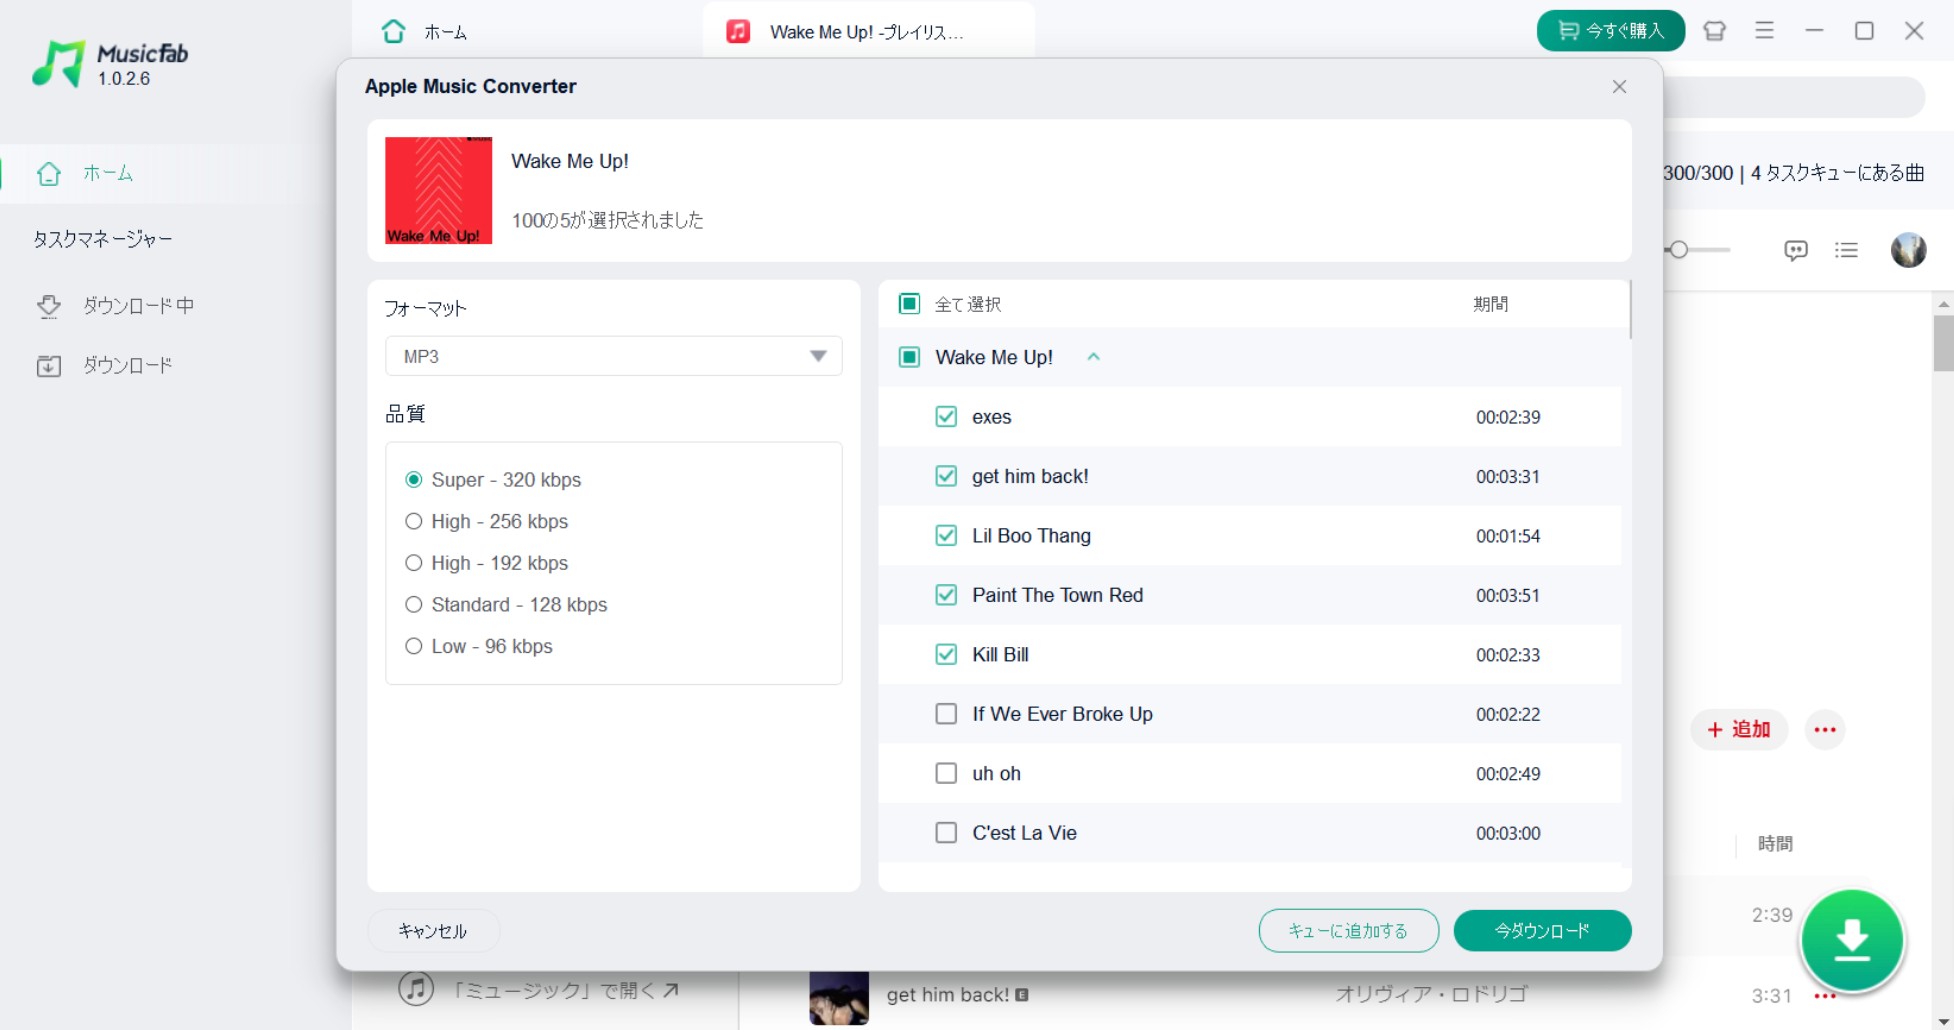Click the キューに追加する button
This screenshot has width=1954, height=1030.
[x=1348, y=931]
